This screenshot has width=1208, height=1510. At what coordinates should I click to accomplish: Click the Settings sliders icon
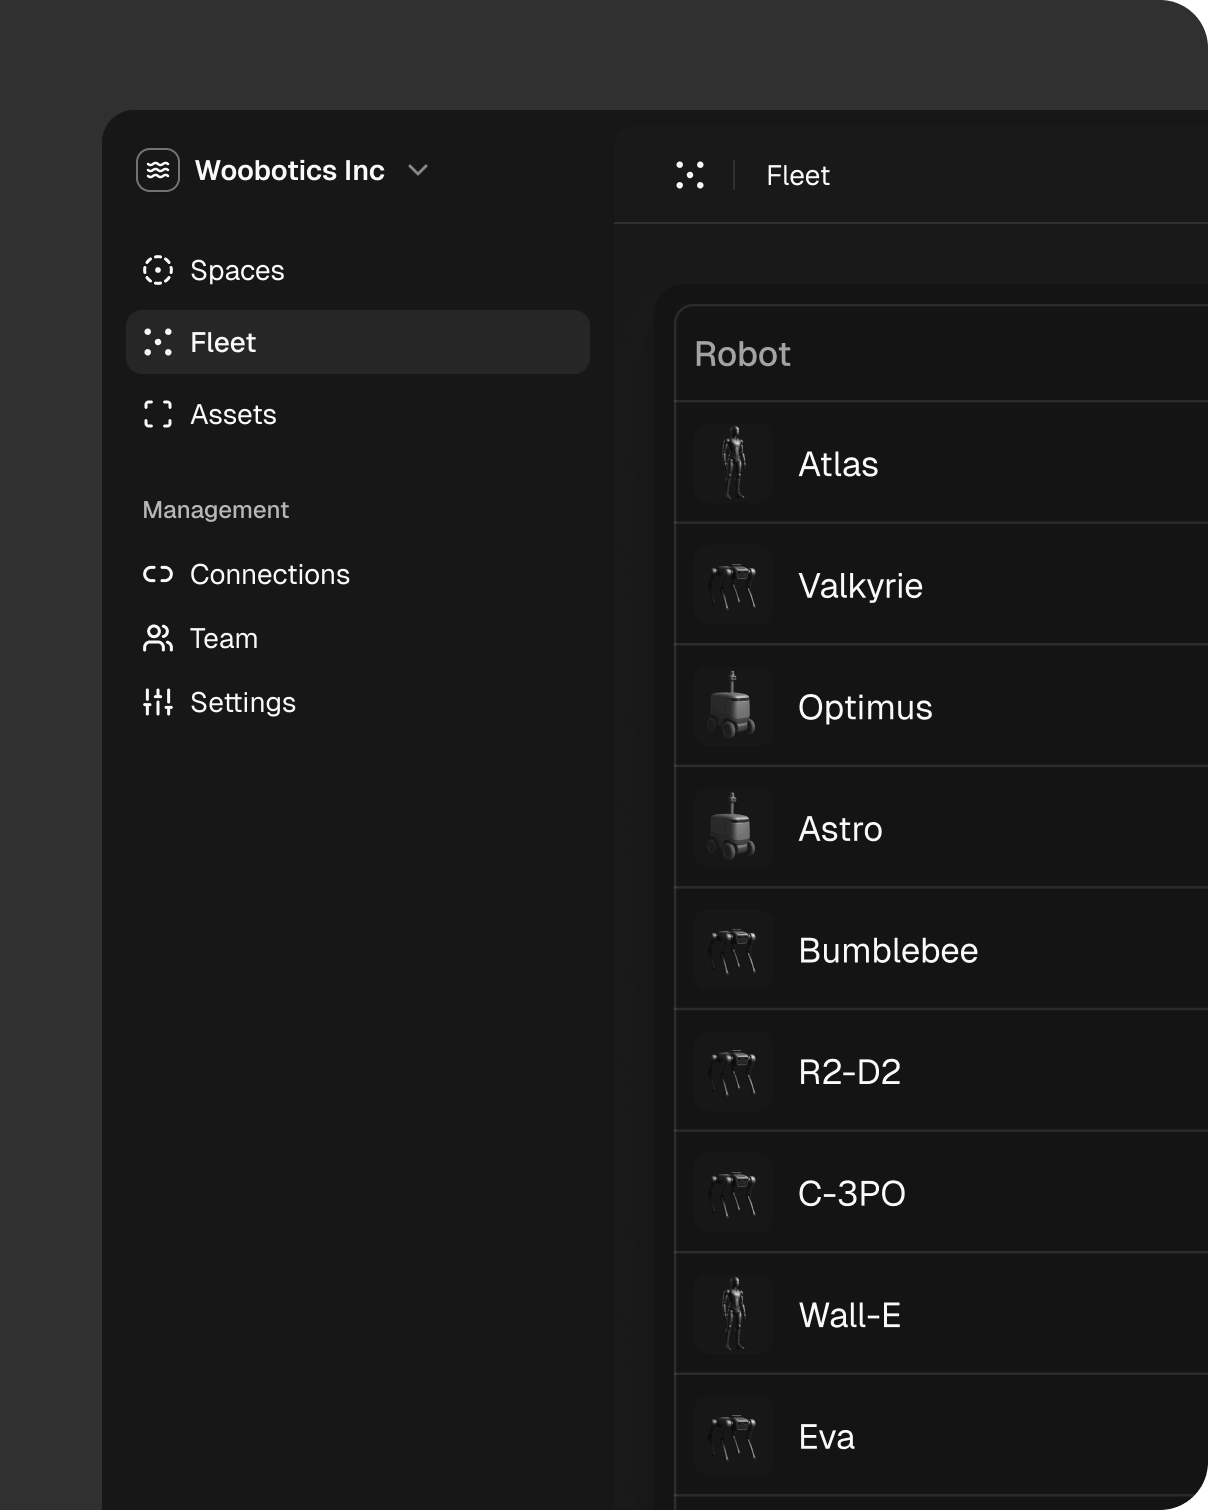[x=158, y=702]
